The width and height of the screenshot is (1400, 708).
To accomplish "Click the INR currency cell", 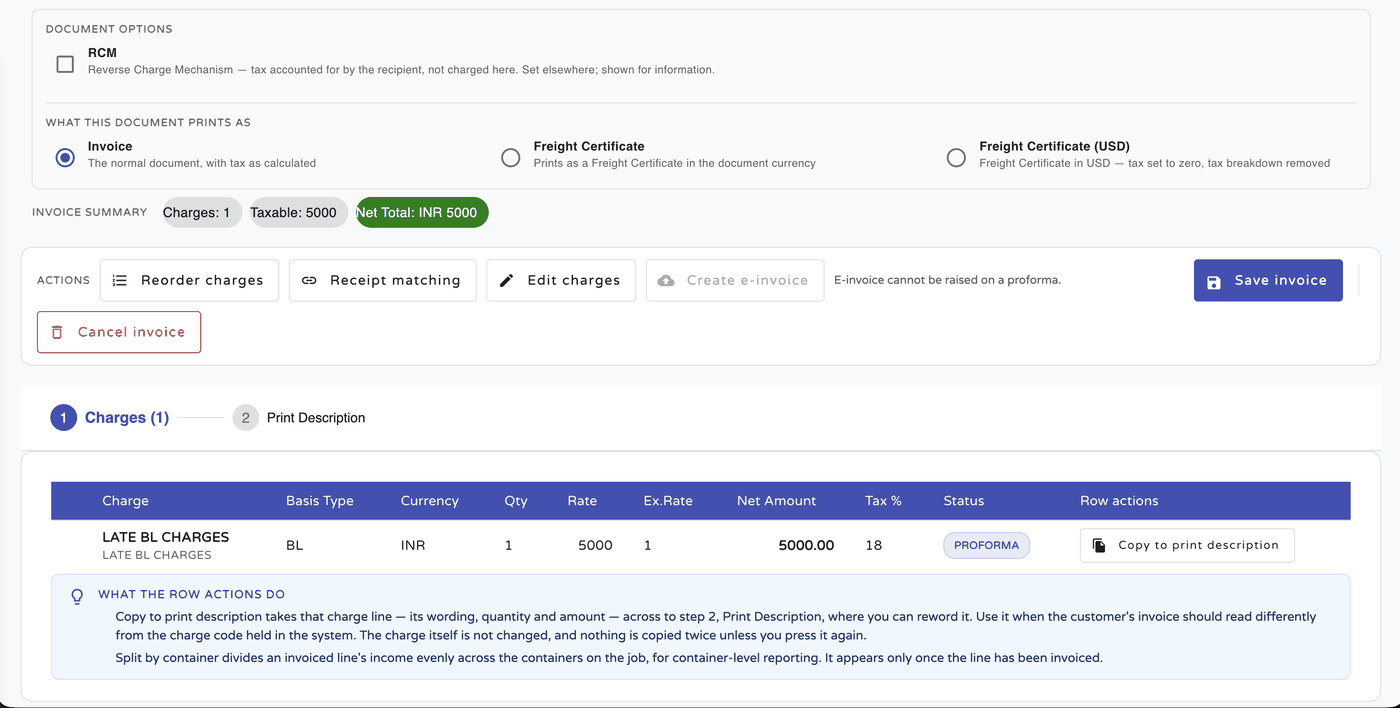I will coord(413,545).
